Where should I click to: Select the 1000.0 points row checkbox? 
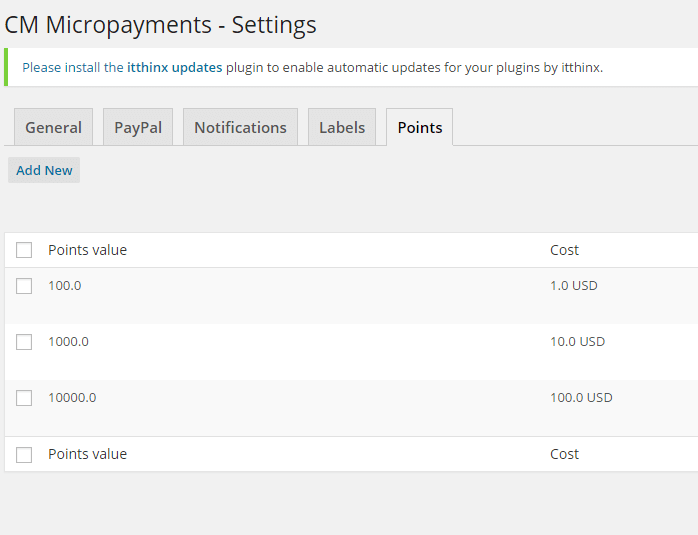pos(24,342)
